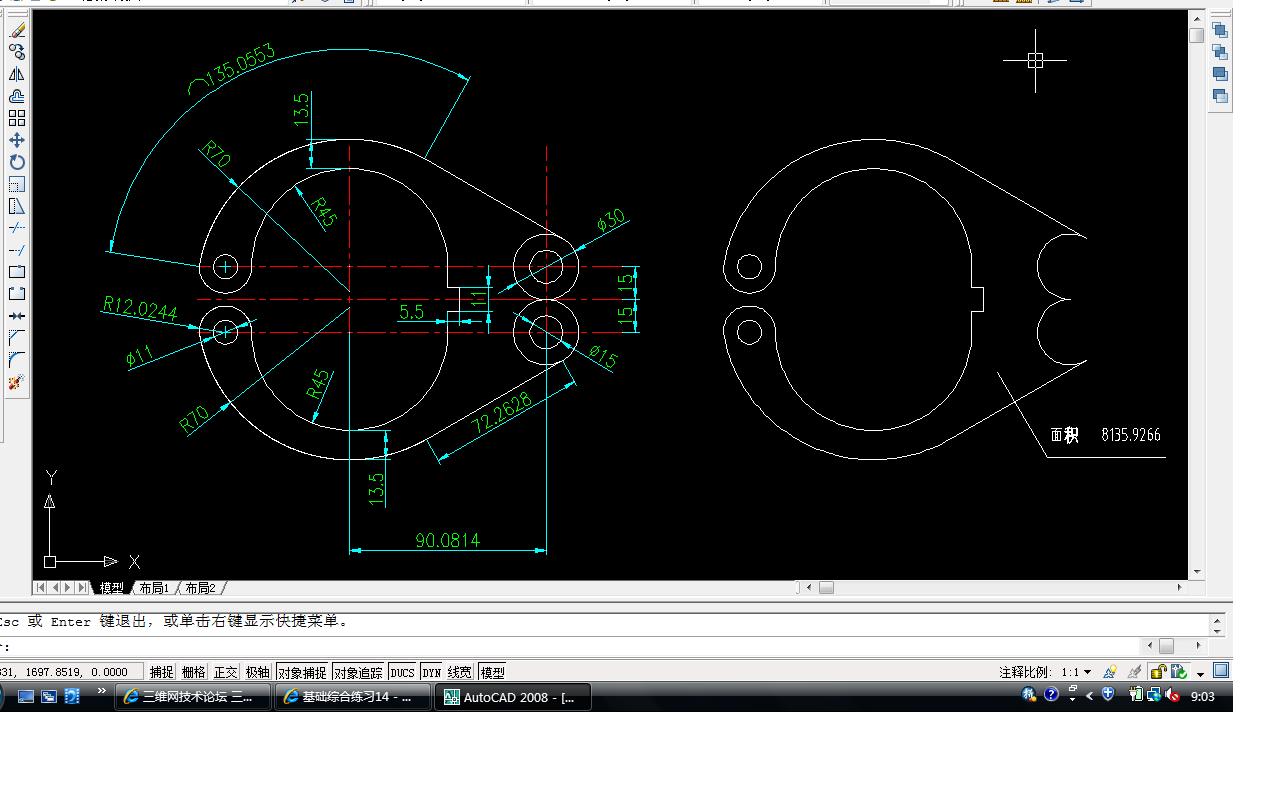The height and width of the screenshot is (800, 1280).
Task: Toggle 极轴 polar tracking
Action: point(258,672)
